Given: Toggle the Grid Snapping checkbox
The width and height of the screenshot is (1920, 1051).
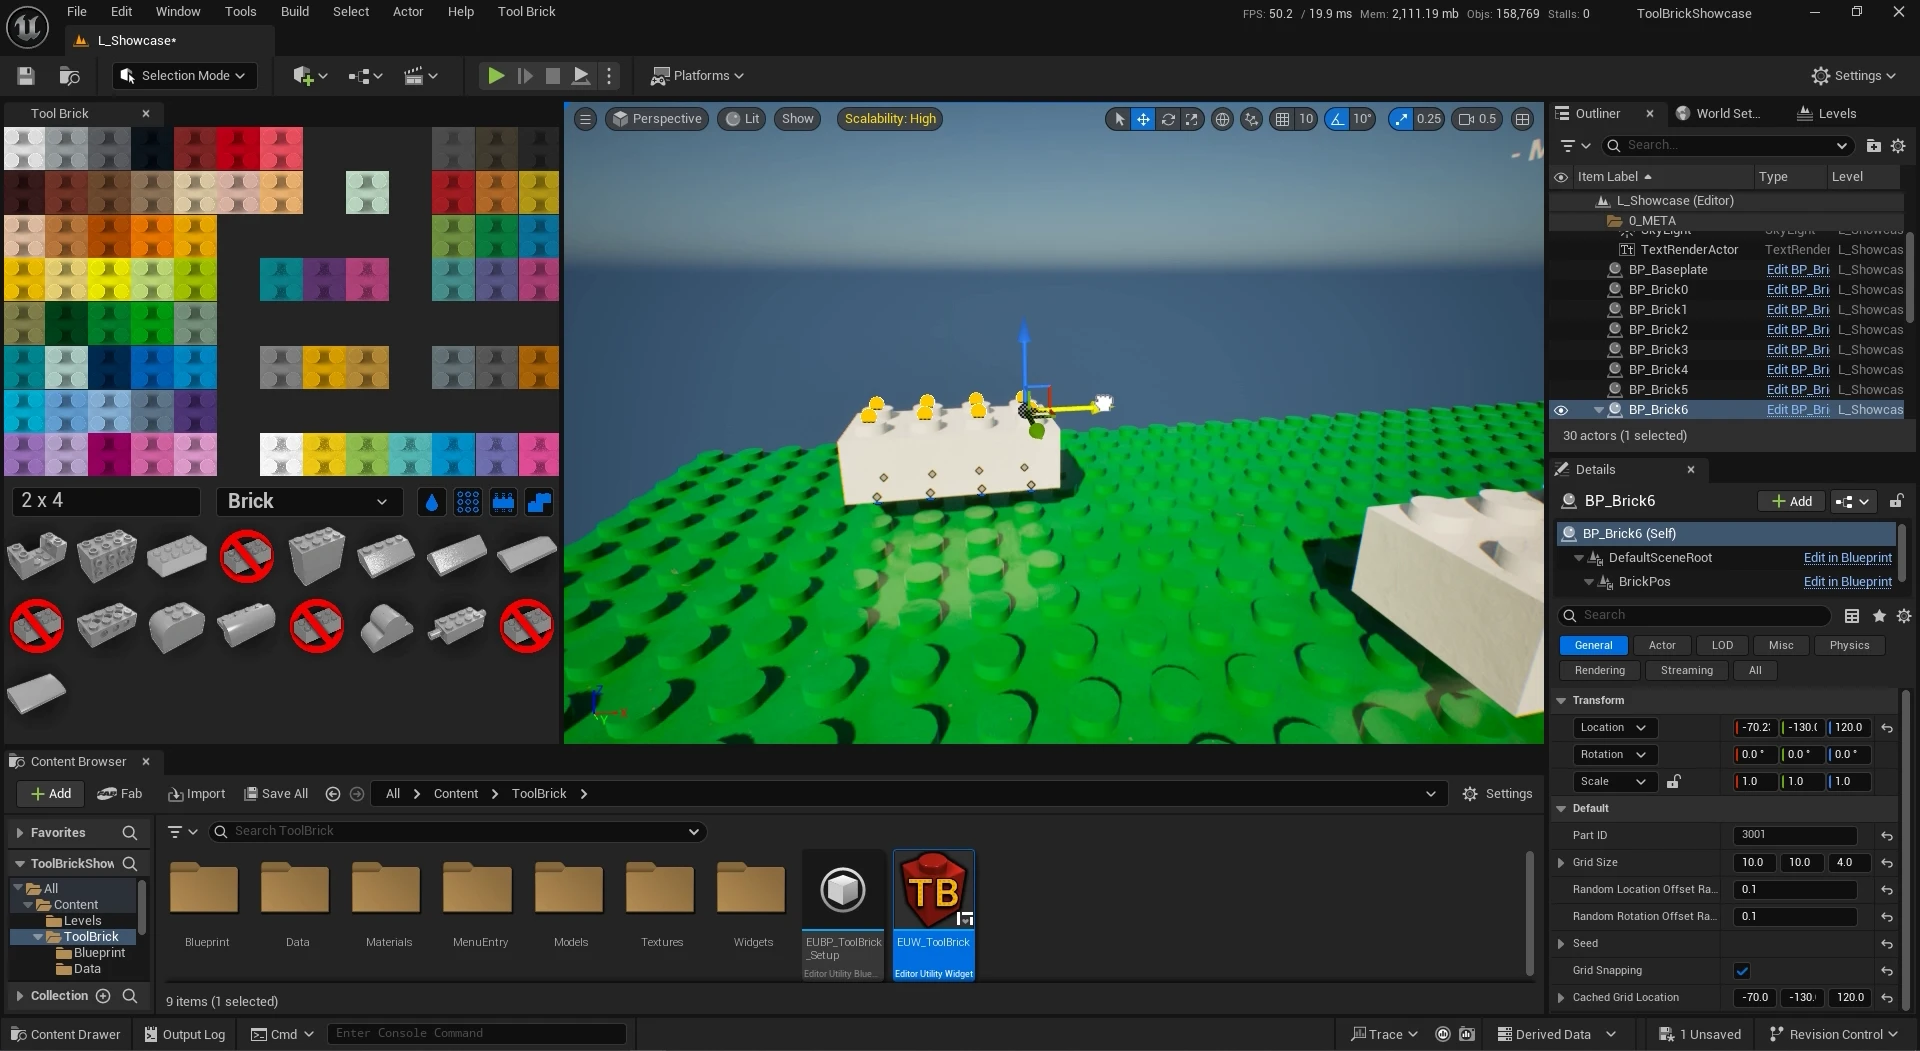Looking at the screenshot, I should pos(1742,971).
